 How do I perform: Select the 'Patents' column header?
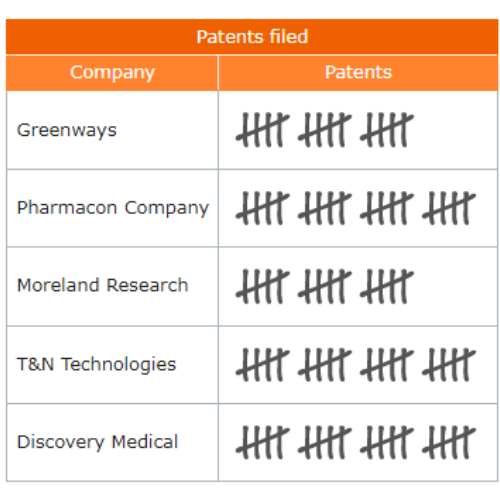point(358,72)
